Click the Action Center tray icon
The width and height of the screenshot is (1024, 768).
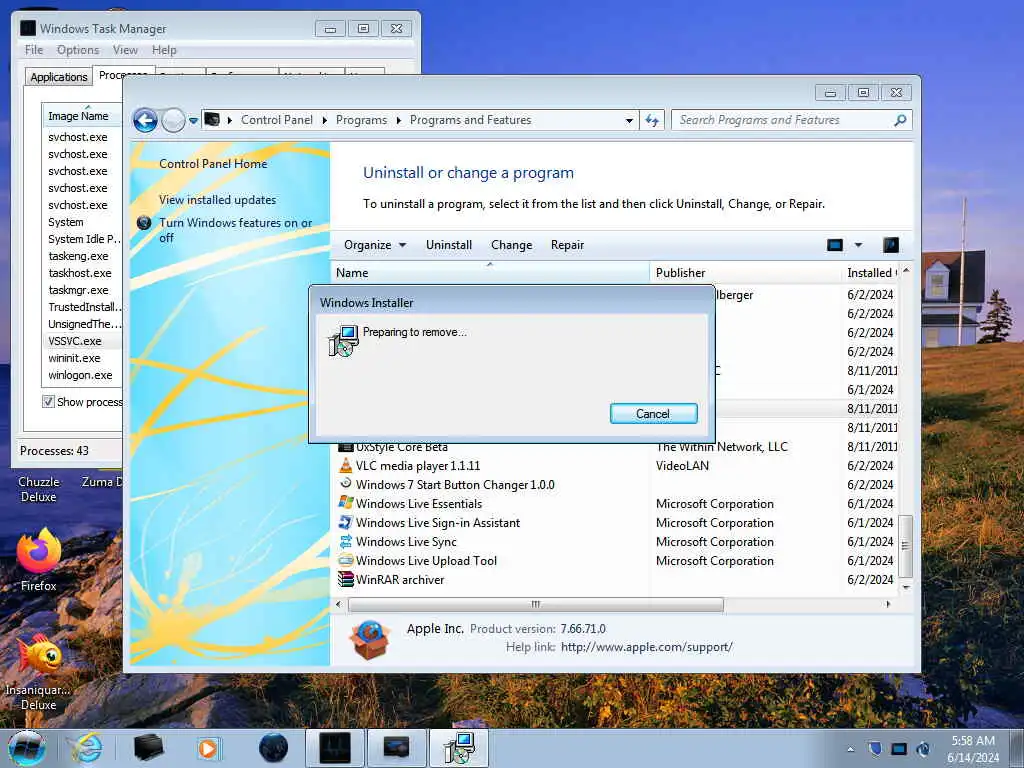875,748
